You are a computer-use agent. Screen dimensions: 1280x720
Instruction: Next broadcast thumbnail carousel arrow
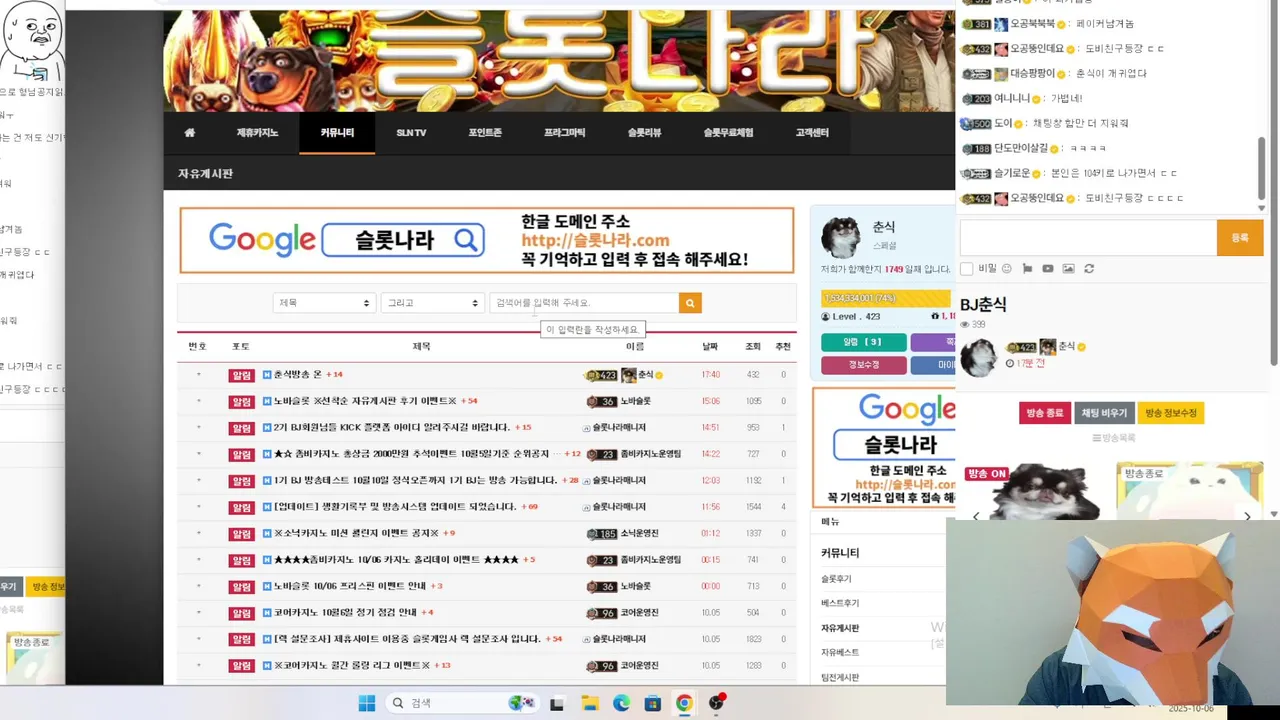[1247, 516]
